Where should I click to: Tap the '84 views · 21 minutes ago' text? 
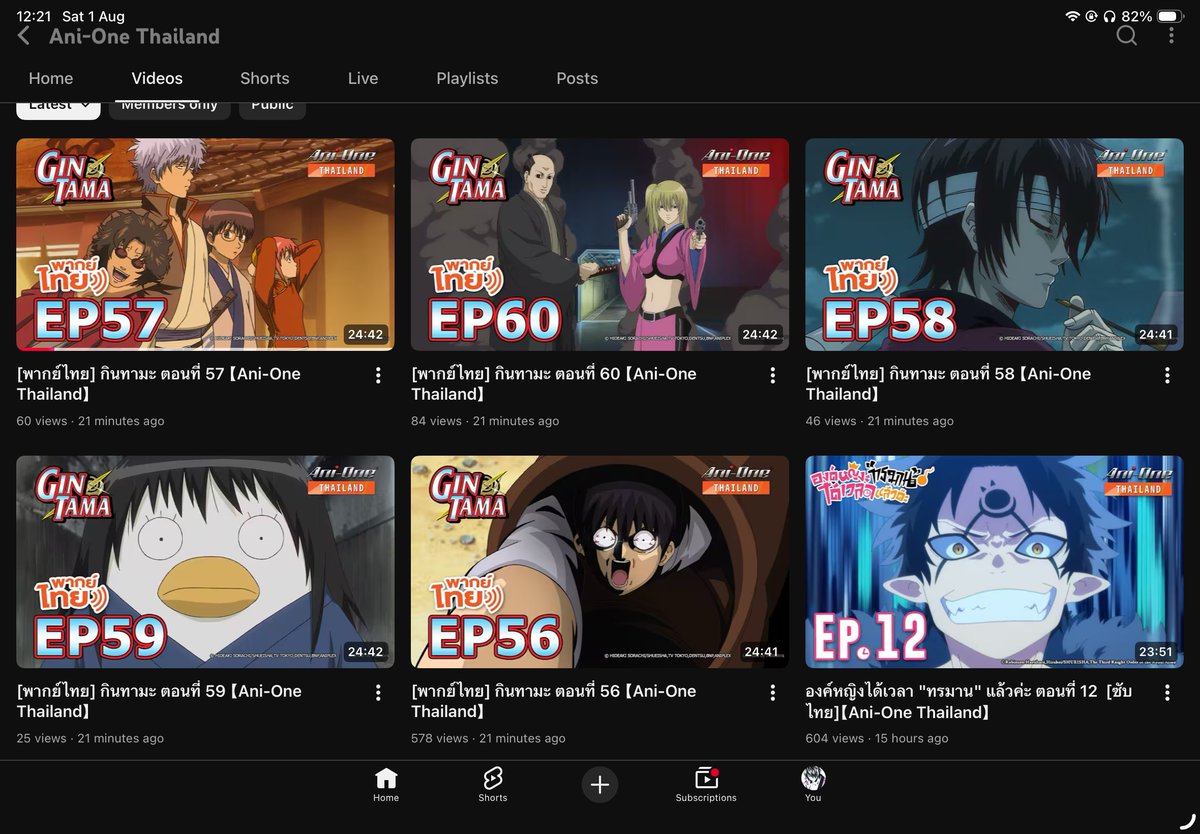[485, 421]
